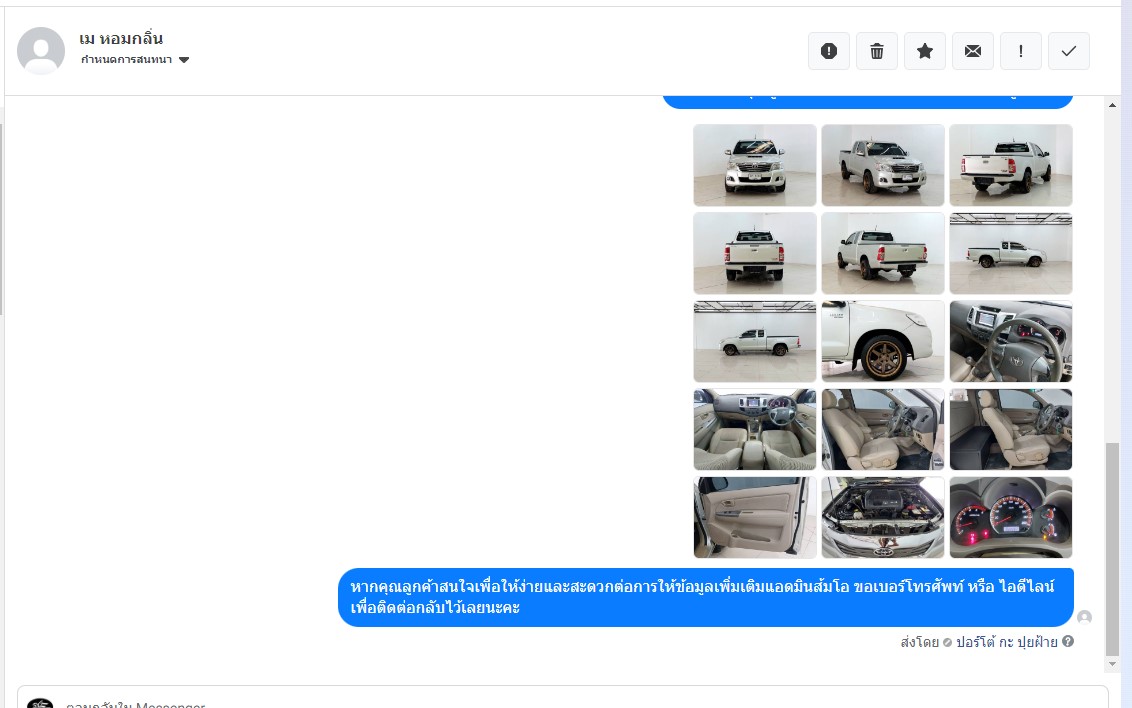Mark conversation done with checkmark icon
This screenshot has width=1132, height=708.
pos(1068,51)
